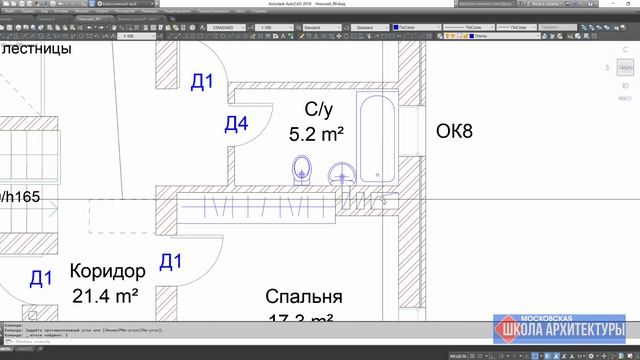The height and width of the screenshot is (360, 640).
Task: Click New icon in Quick Access toolbar
Action: (x=6, y=3)
